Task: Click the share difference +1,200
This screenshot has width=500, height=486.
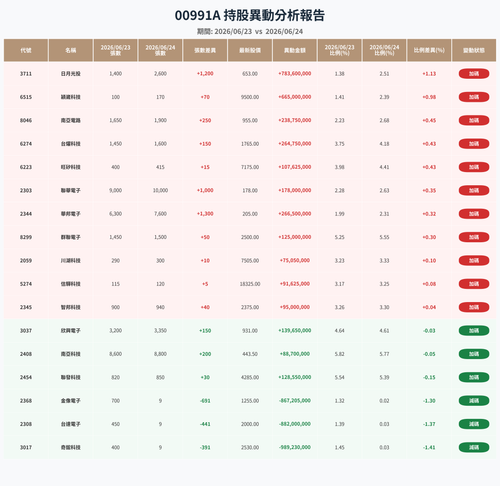Action: coord(205,74)
